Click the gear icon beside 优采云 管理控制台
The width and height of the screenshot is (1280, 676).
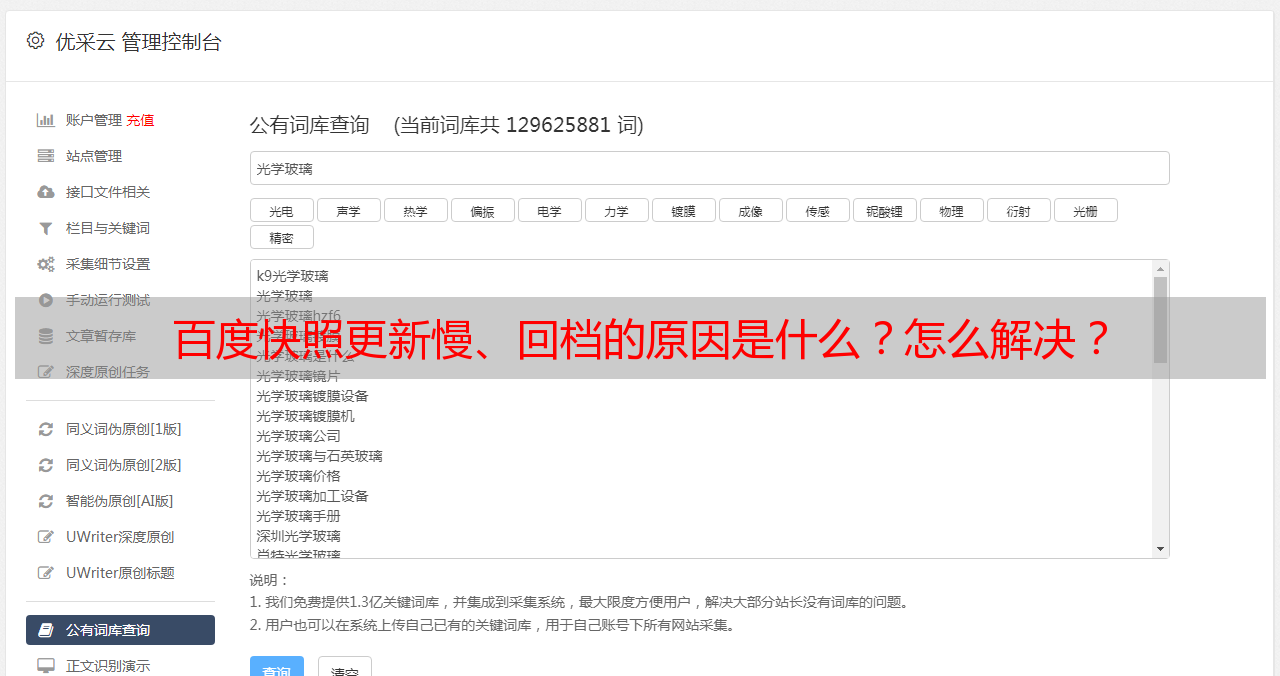point(36,41)
